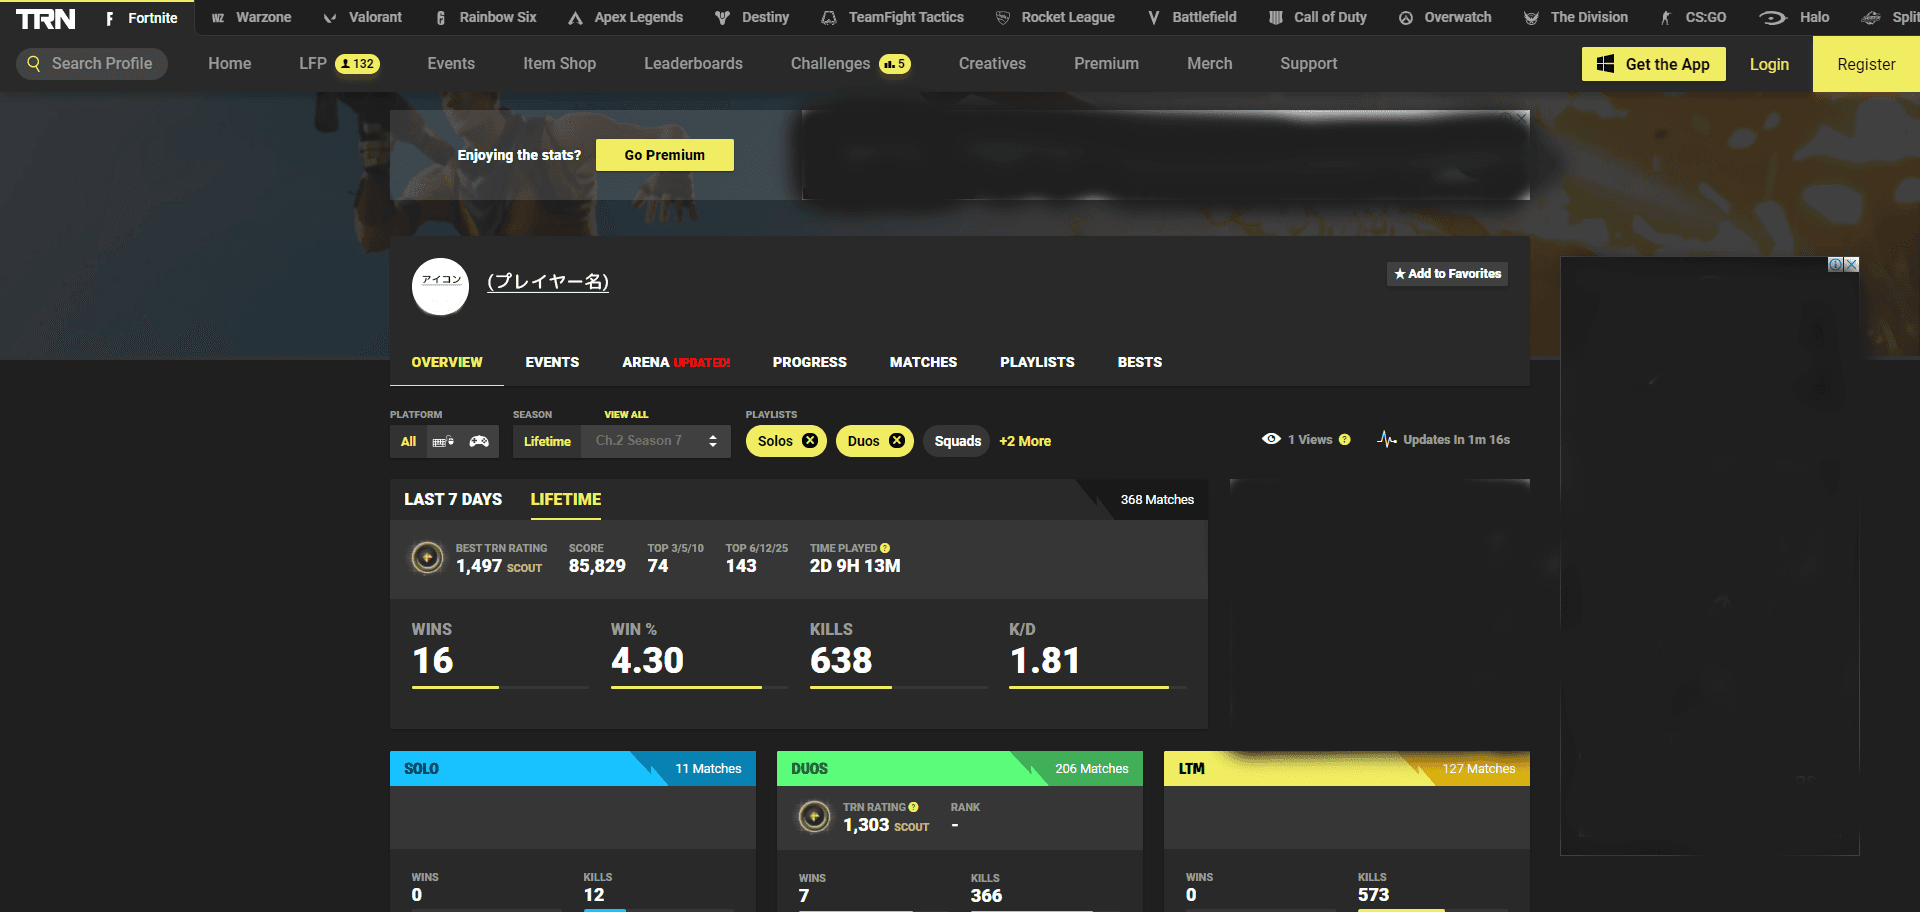The height and width of the screenshot is (912, 1920).
Task: Open the Valorant game icon
Action: click(330, 18)
